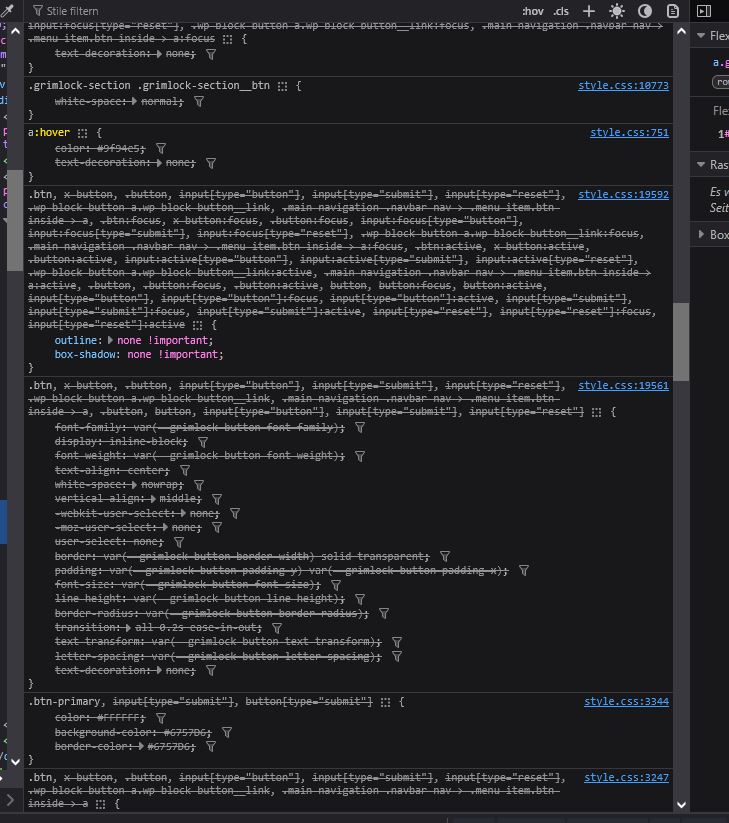This screenshot has width=729, height=823.
Task: Expand -webkit-user-select value triangle
Action: pos(183,513)
